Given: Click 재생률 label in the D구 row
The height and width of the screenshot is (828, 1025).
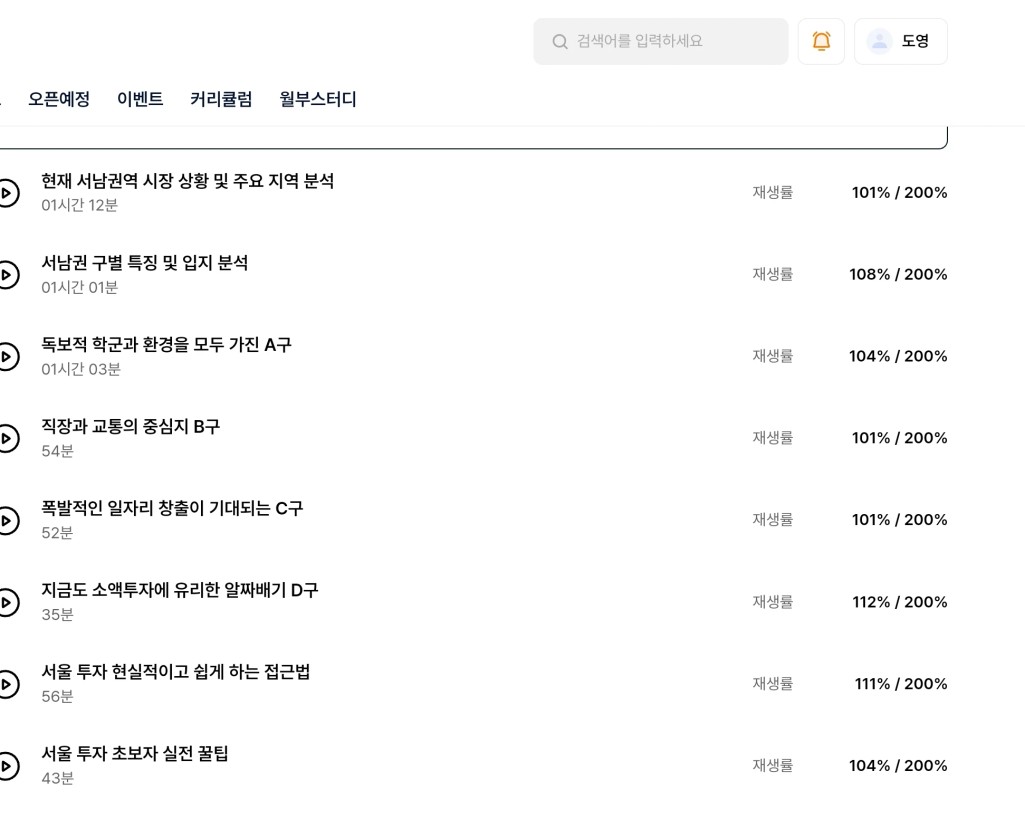Looking at the screenshot, I should [773, 602].
